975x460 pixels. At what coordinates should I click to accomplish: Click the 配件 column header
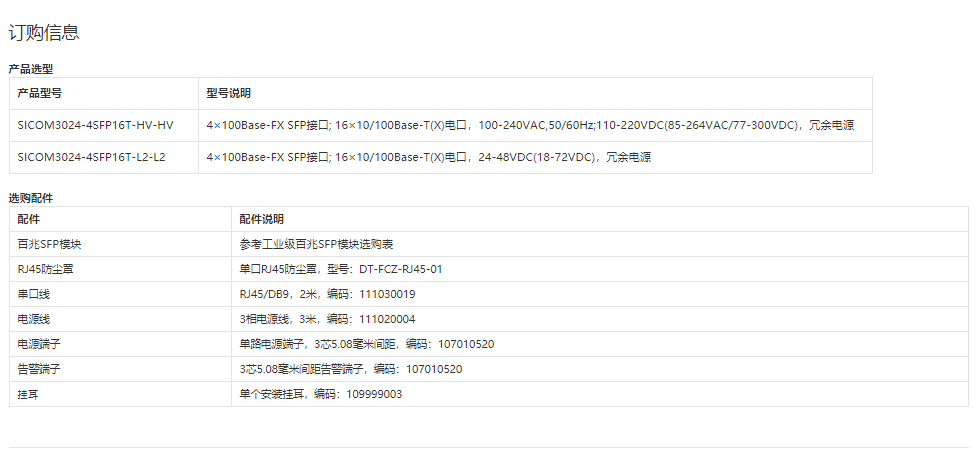point(29,219)
